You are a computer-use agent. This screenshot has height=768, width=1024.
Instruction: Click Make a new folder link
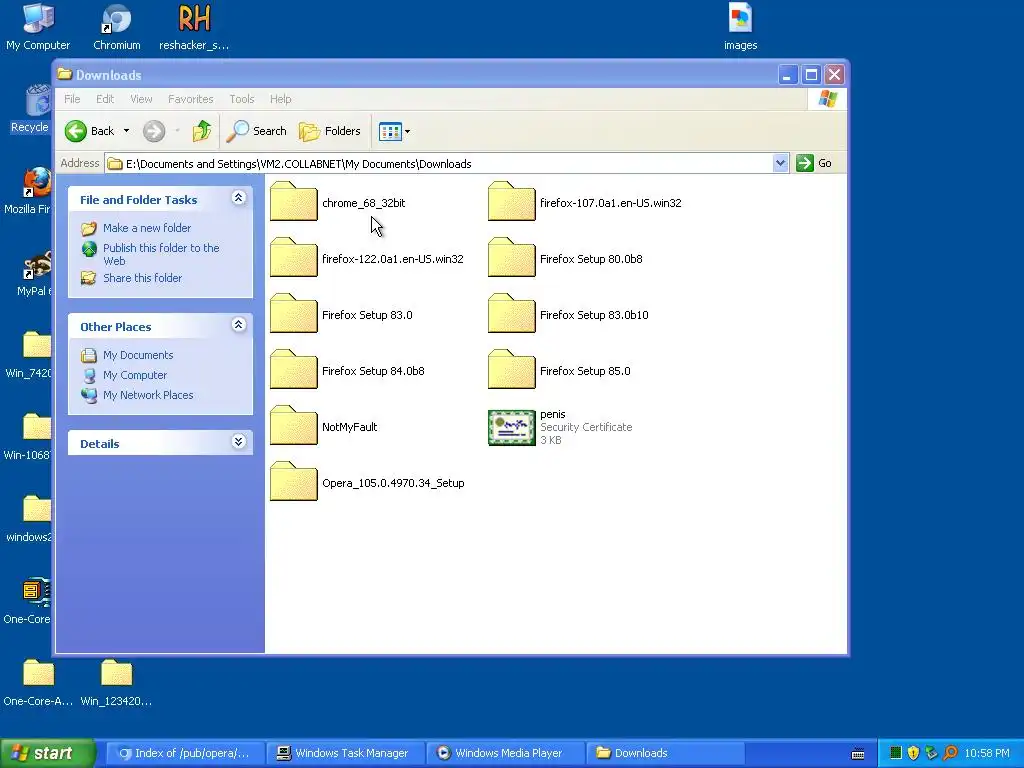coord(147,228)
